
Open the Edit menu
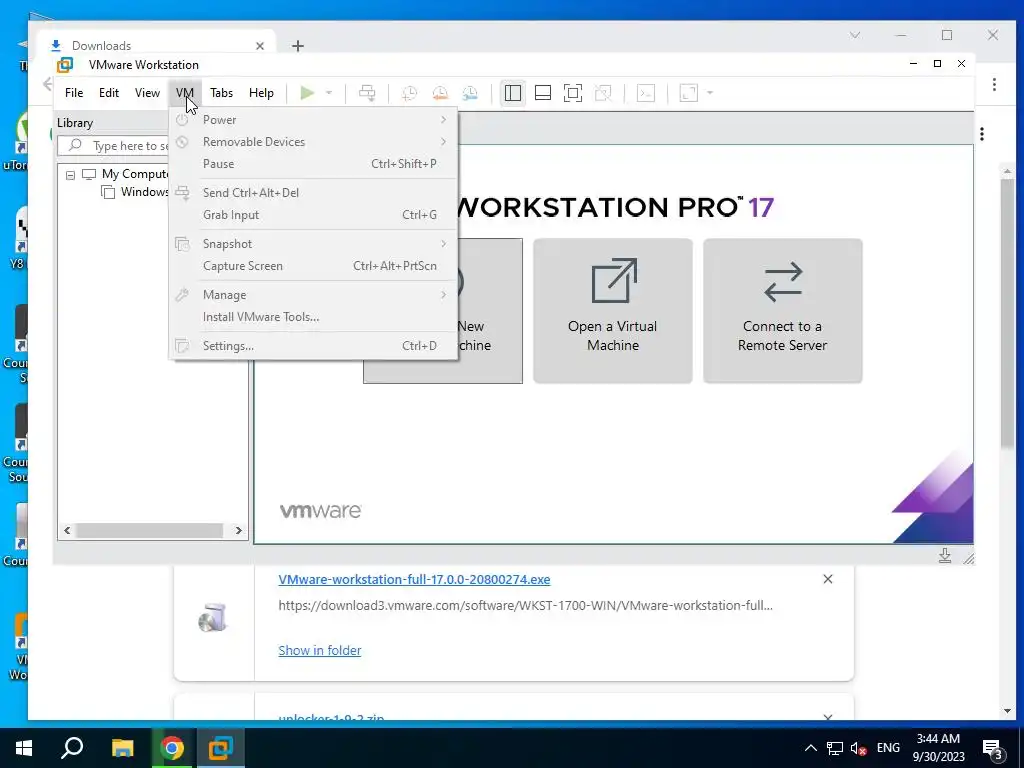coord(109,93)
